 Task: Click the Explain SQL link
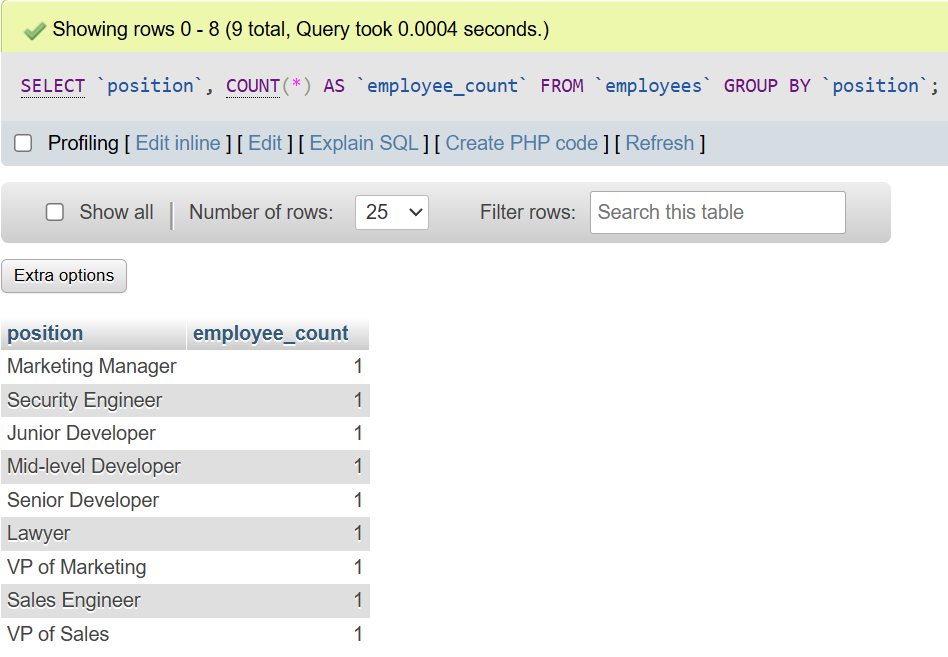tap(364, 143)
